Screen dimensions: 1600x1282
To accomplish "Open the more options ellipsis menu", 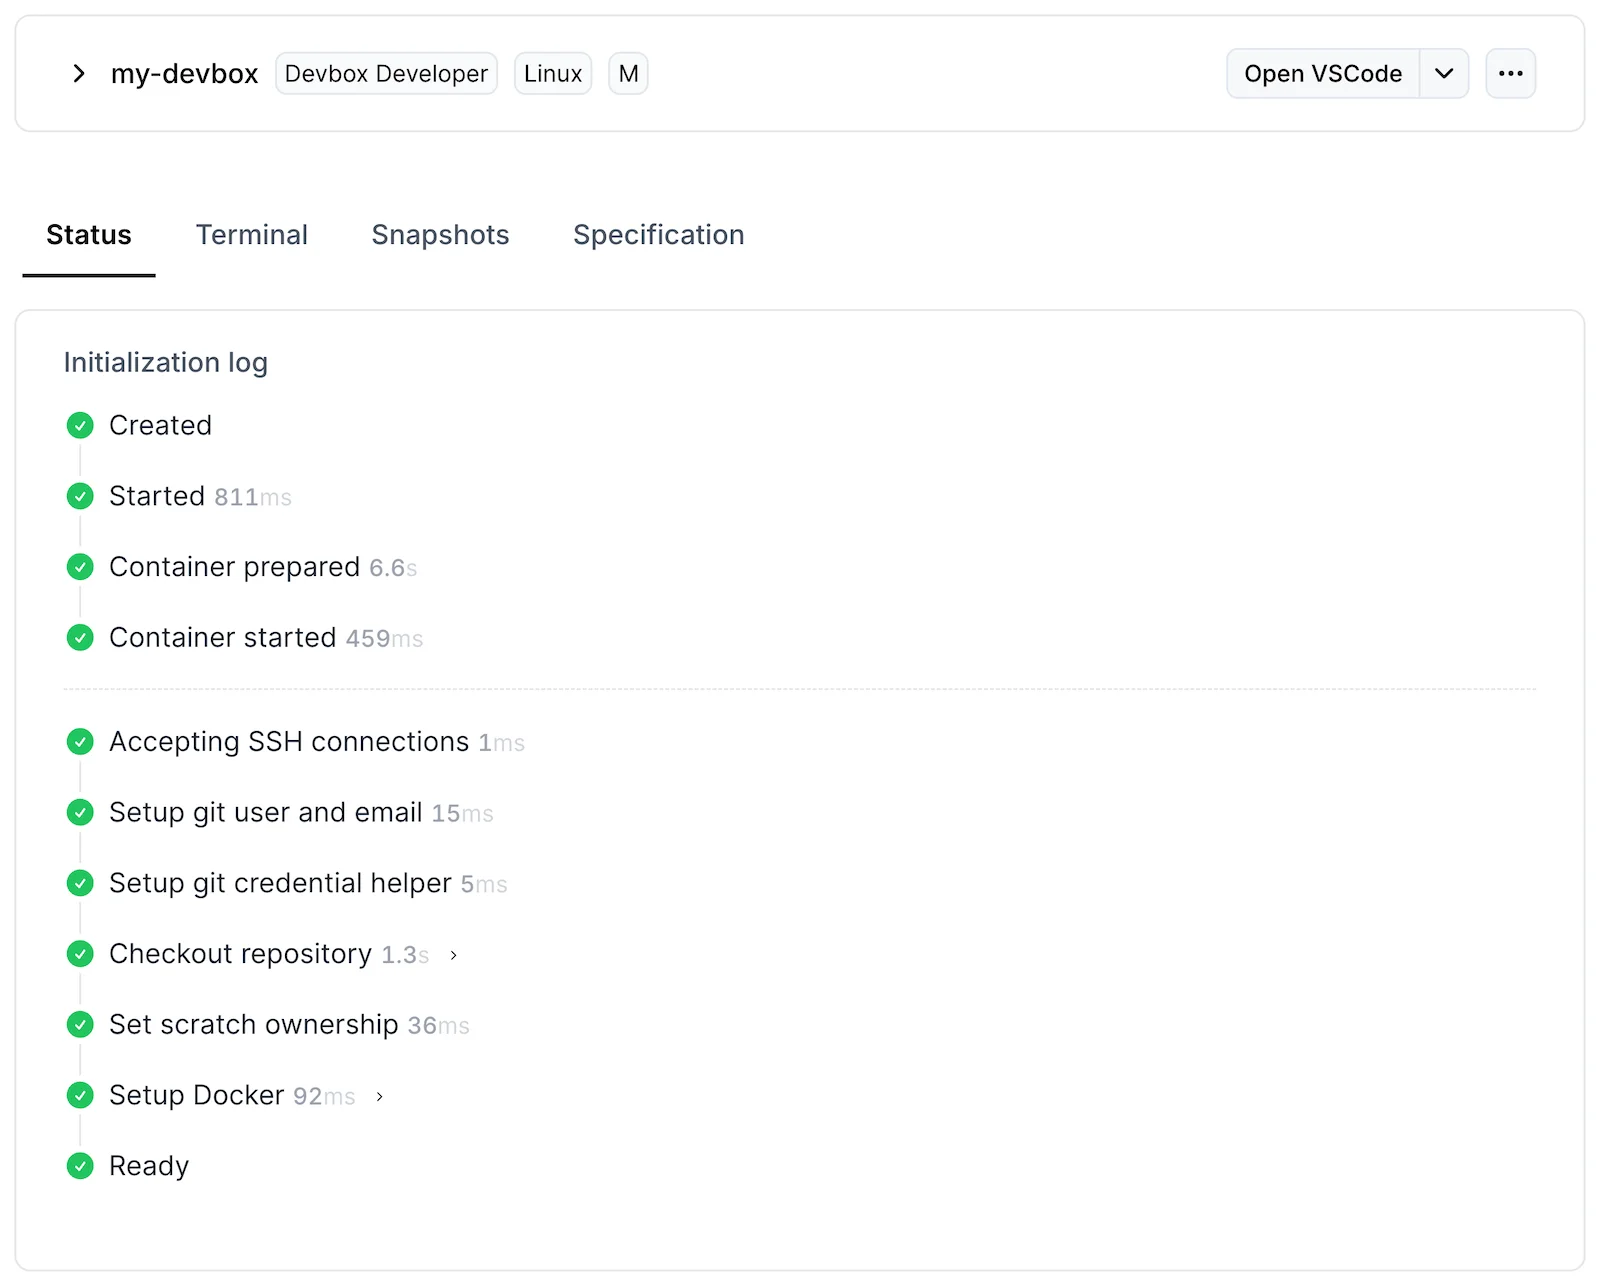I will point(1510,74).
